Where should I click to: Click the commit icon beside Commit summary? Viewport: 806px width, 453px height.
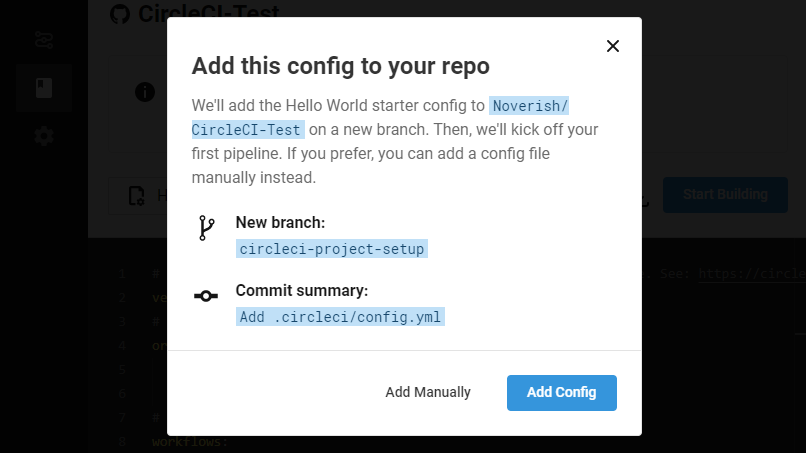coord(206,296)
